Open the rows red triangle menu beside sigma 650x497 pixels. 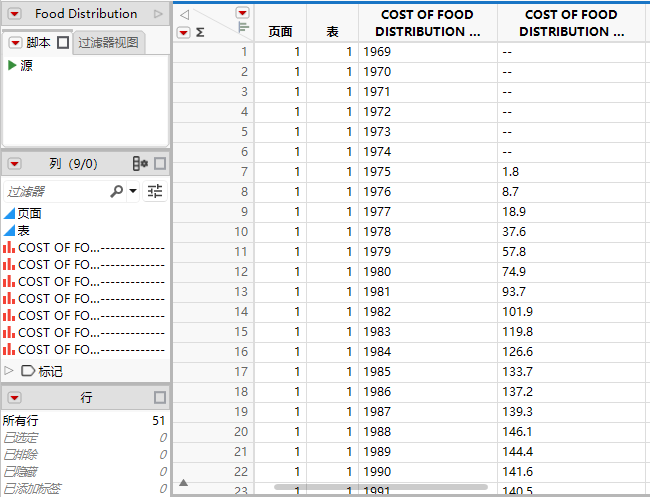pos(183,32)
